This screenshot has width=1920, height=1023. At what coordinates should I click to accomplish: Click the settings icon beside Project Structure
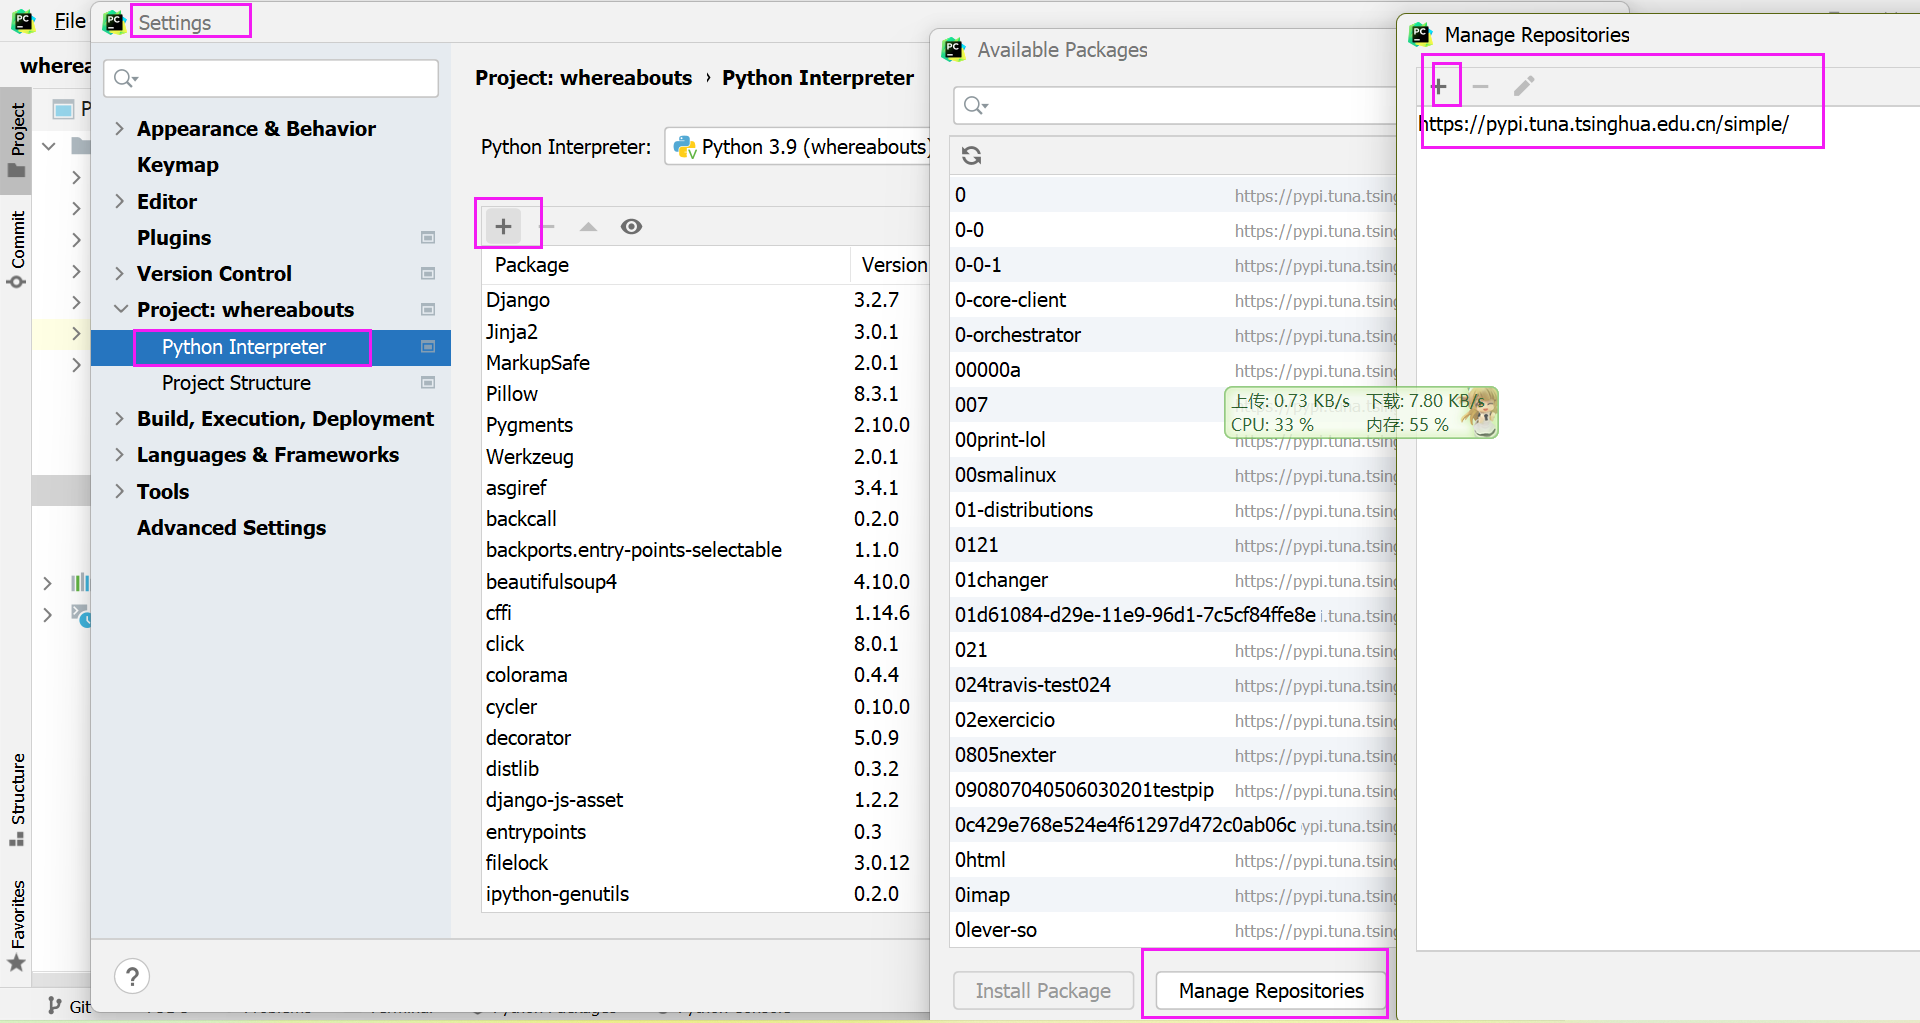[428, 383]
